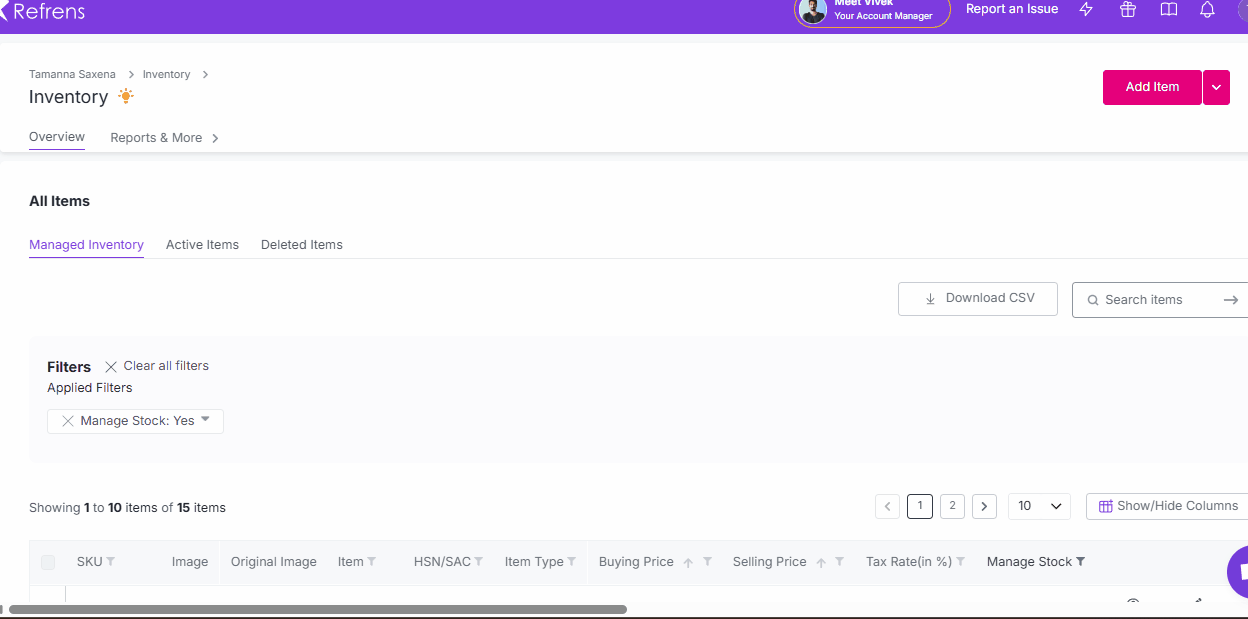
Task: Open the Item column filter icon
Action: point(372,562)
